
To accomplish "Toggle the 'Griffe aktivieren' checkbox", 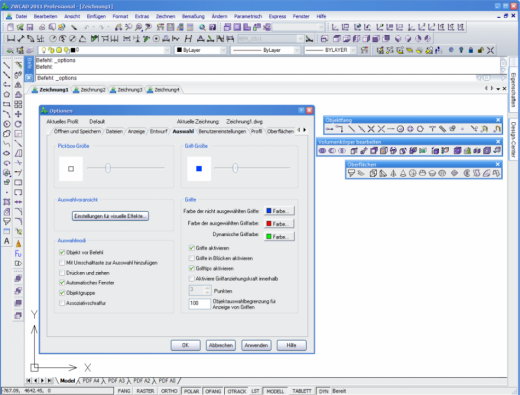I will 192,248.
